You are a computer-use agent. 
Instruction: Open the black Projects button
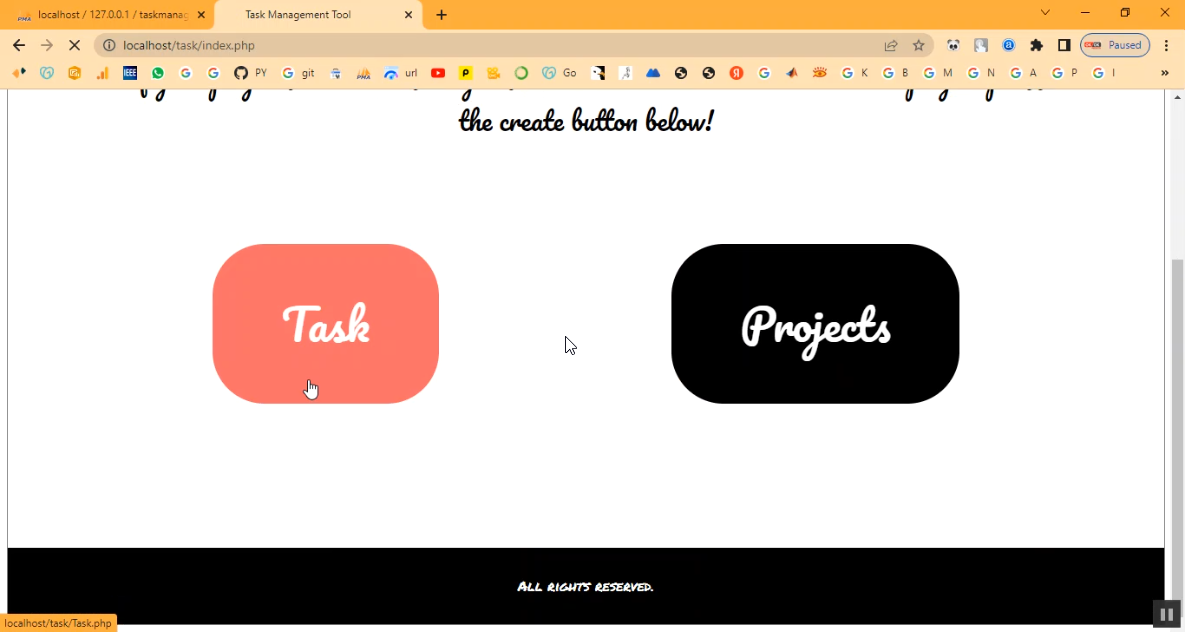pyautogui.click(x=814, y=324)
